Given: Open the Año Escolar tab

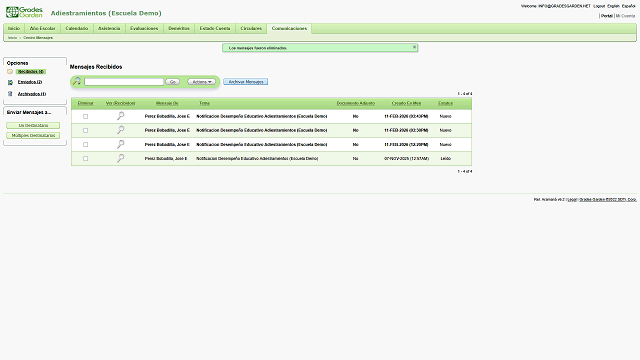Looking at the screenshot, I should coord(42,28).
